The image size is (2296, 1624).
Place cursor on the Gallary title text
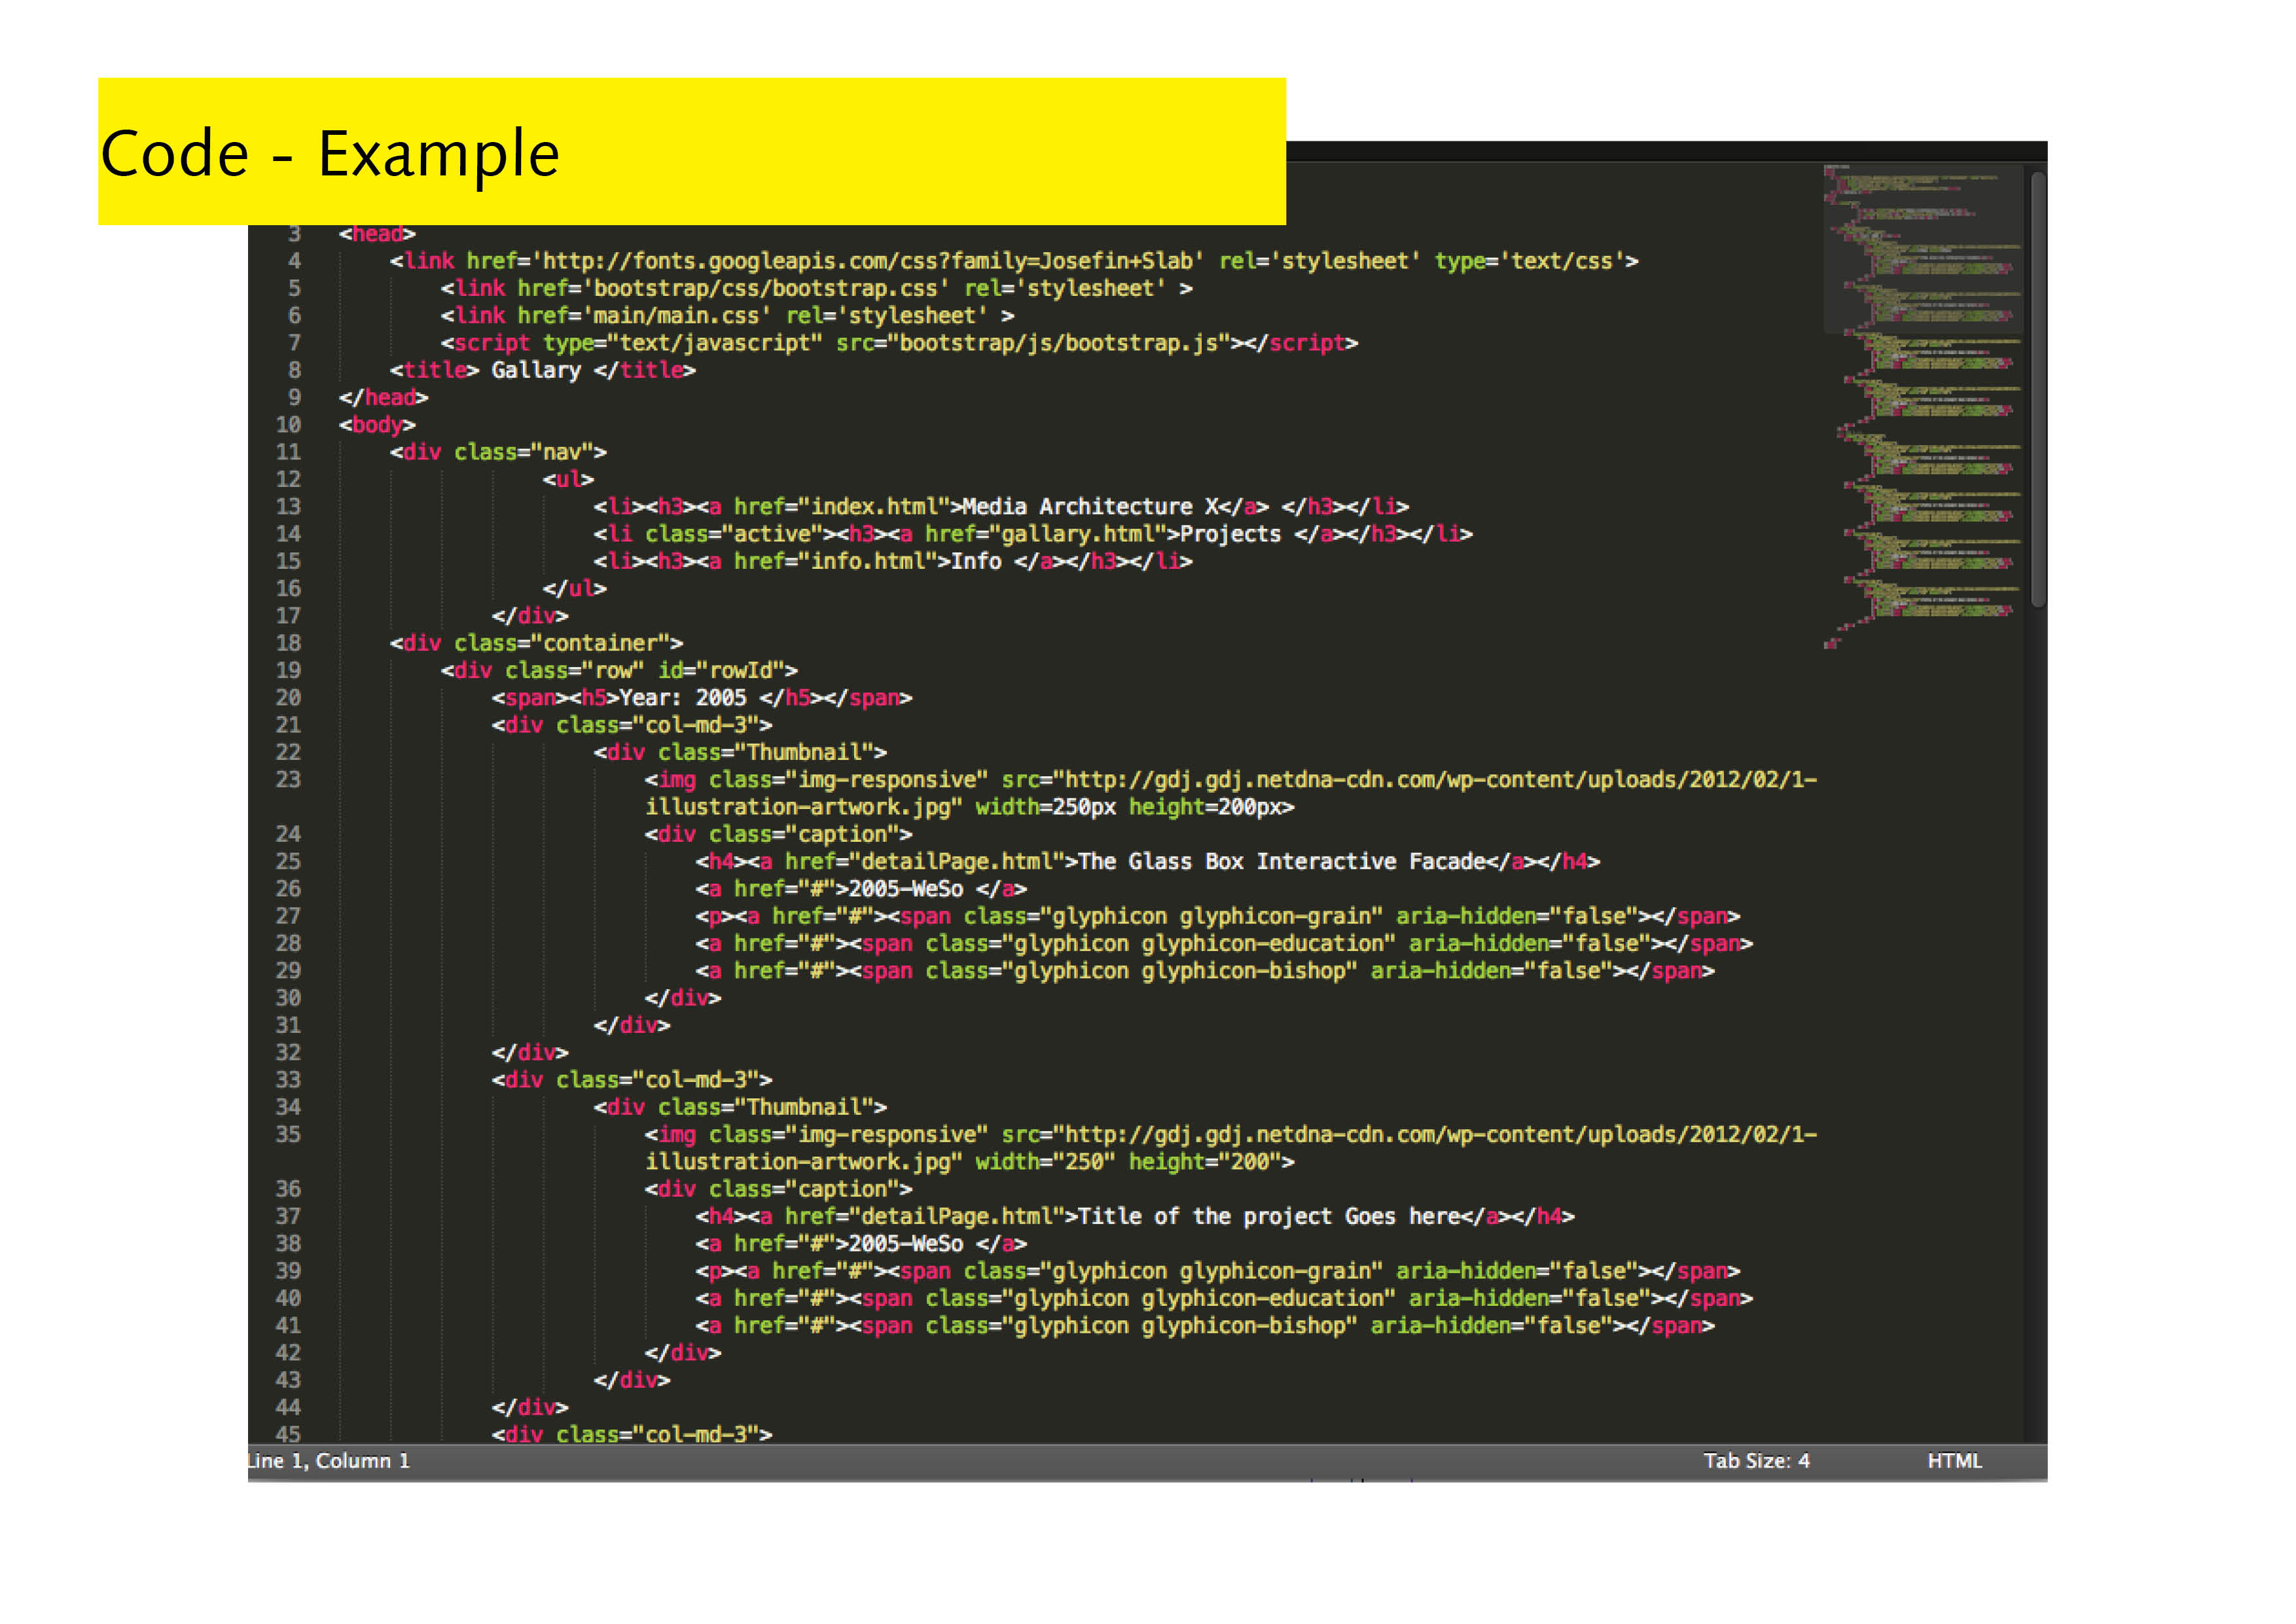[x=536, y=370]
